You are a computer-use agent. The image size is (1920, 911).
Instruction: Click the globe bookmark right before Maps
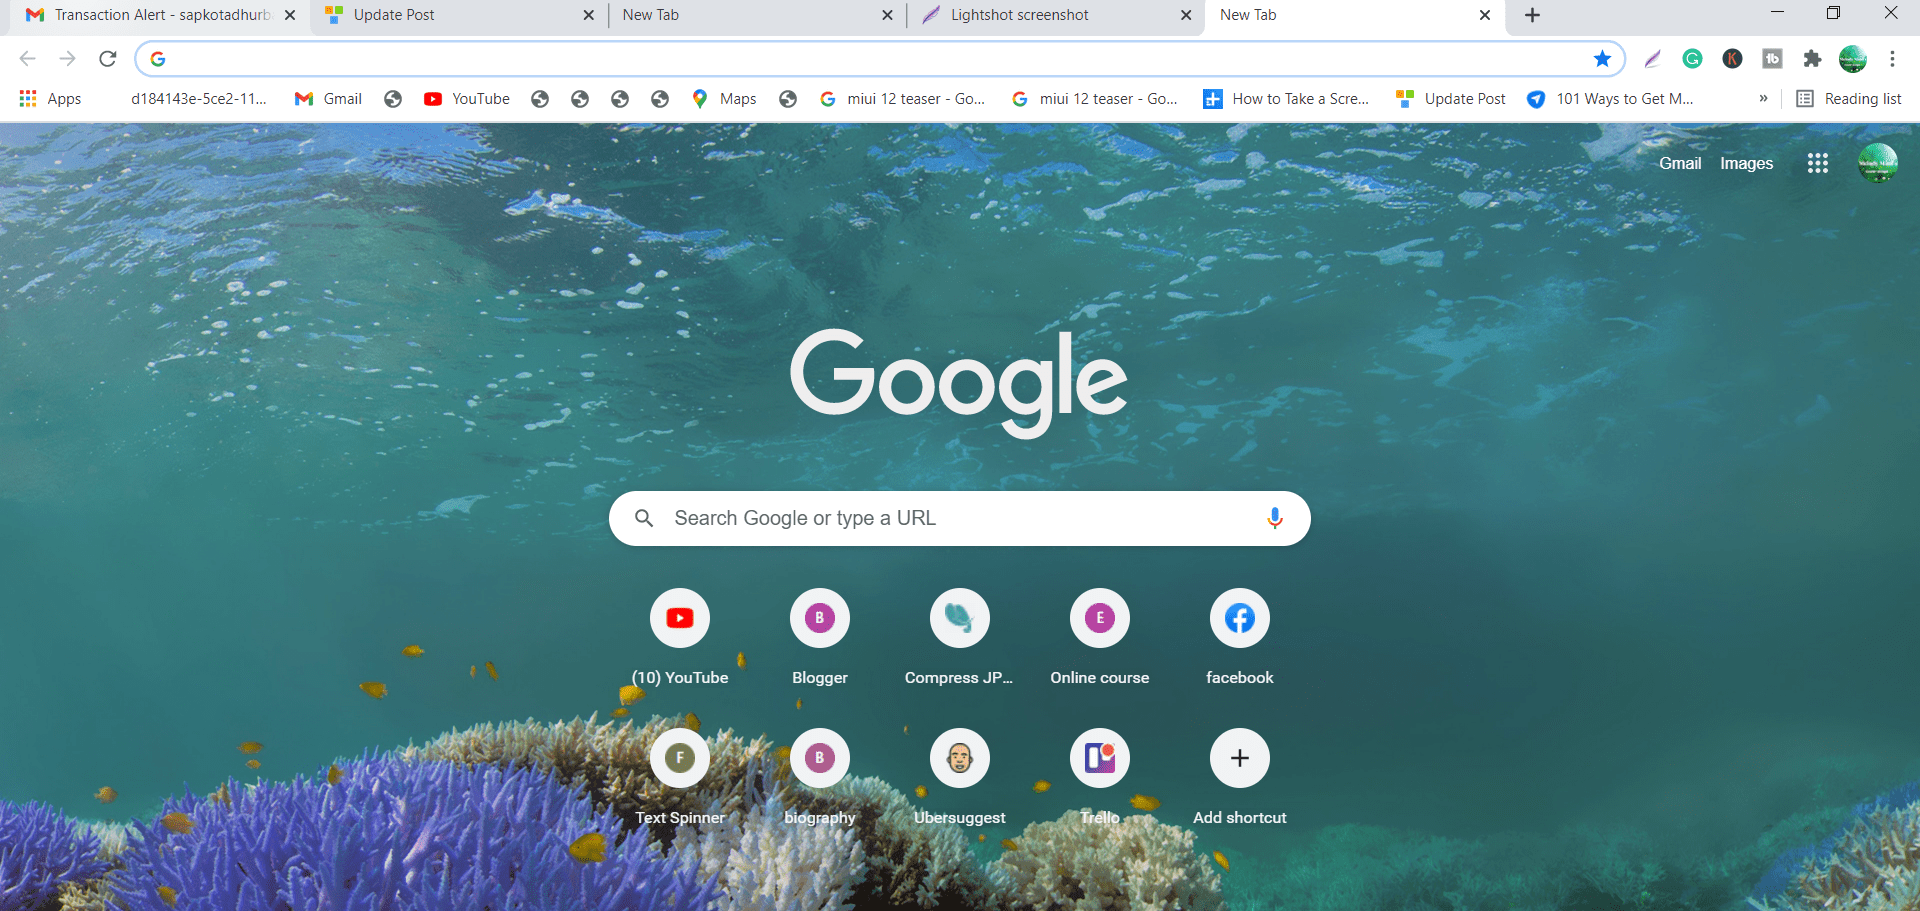pyautogui.click(x=660, y=99)
